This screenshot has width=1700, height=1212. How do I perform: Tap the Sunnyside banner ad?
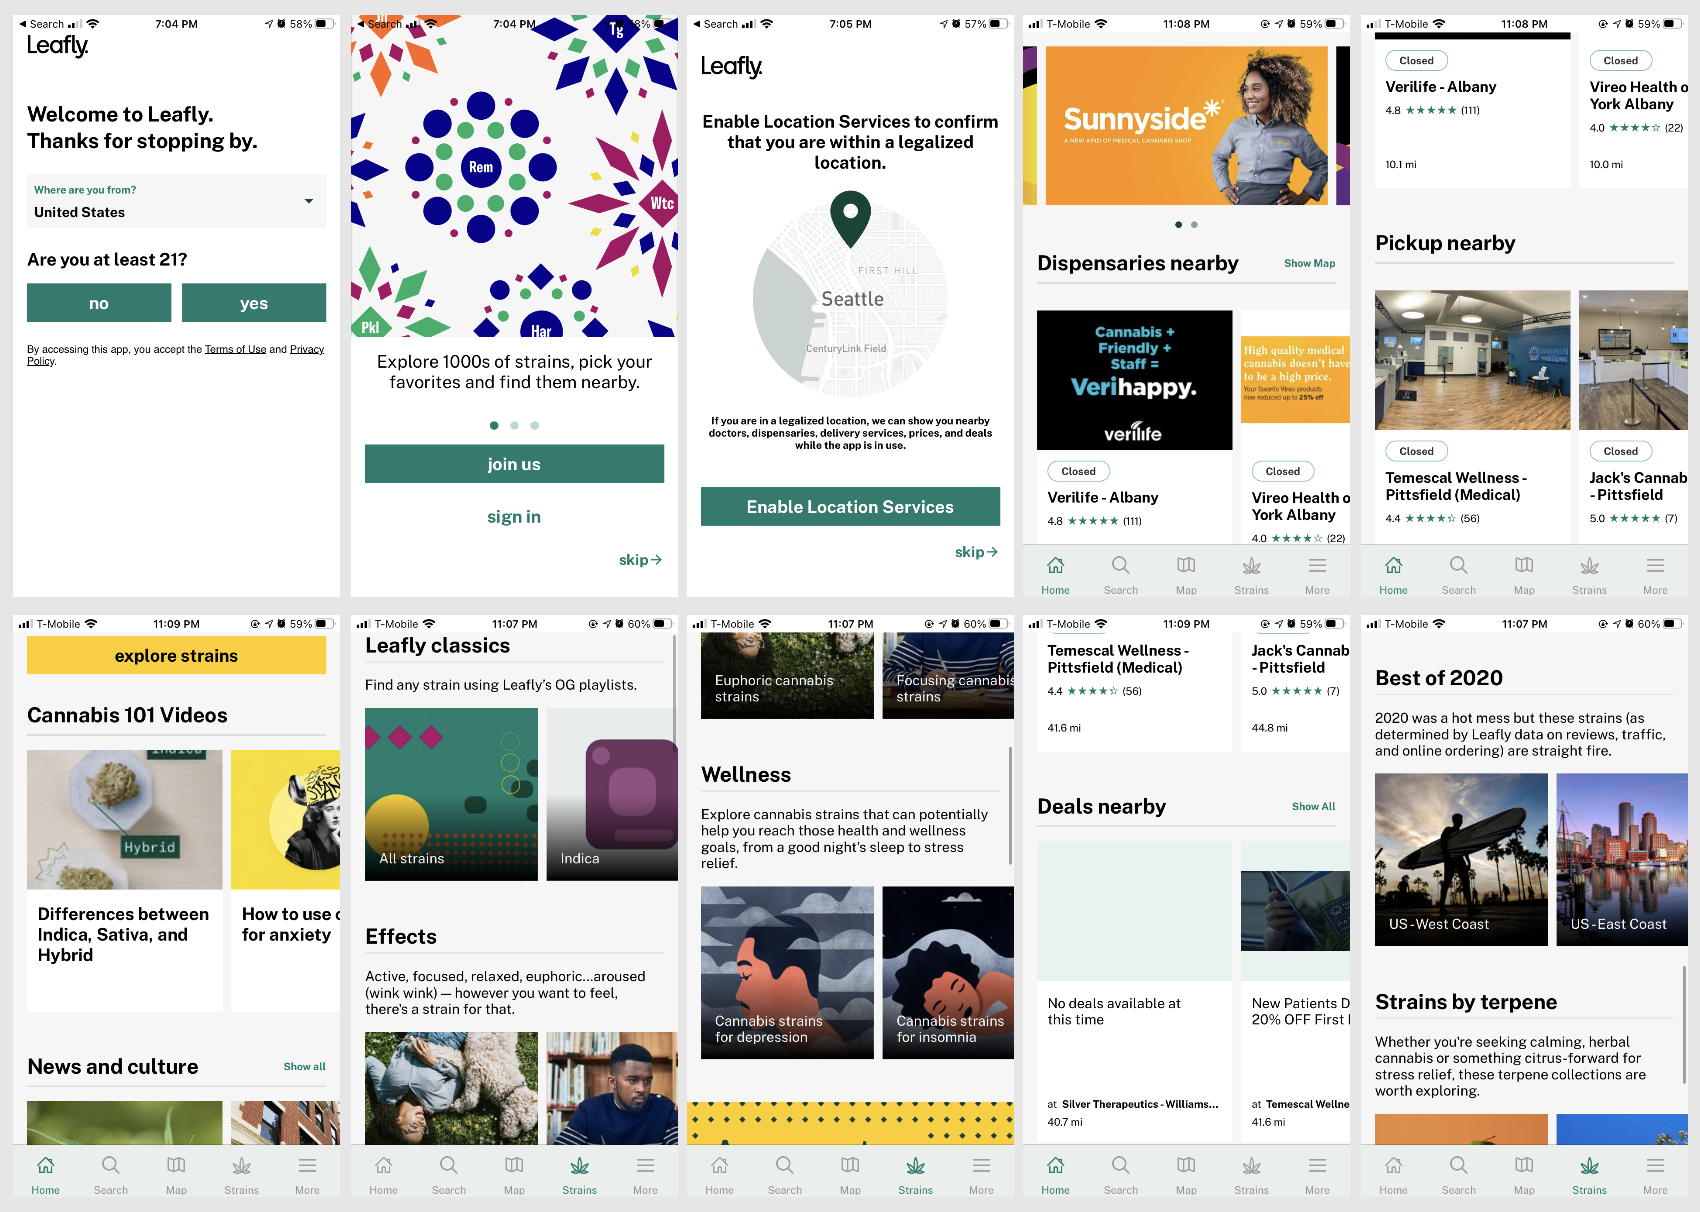[1187, 125]
